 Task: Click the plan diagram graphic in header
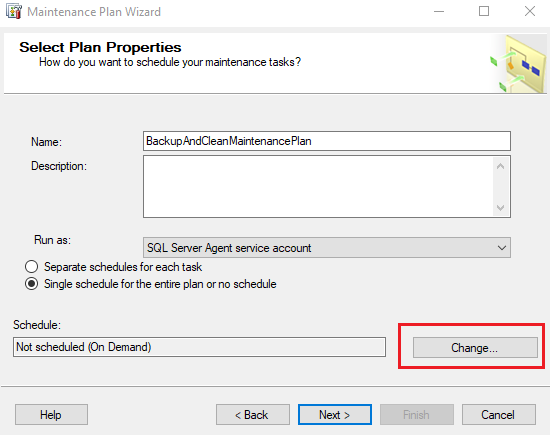[x=518, y=63]
